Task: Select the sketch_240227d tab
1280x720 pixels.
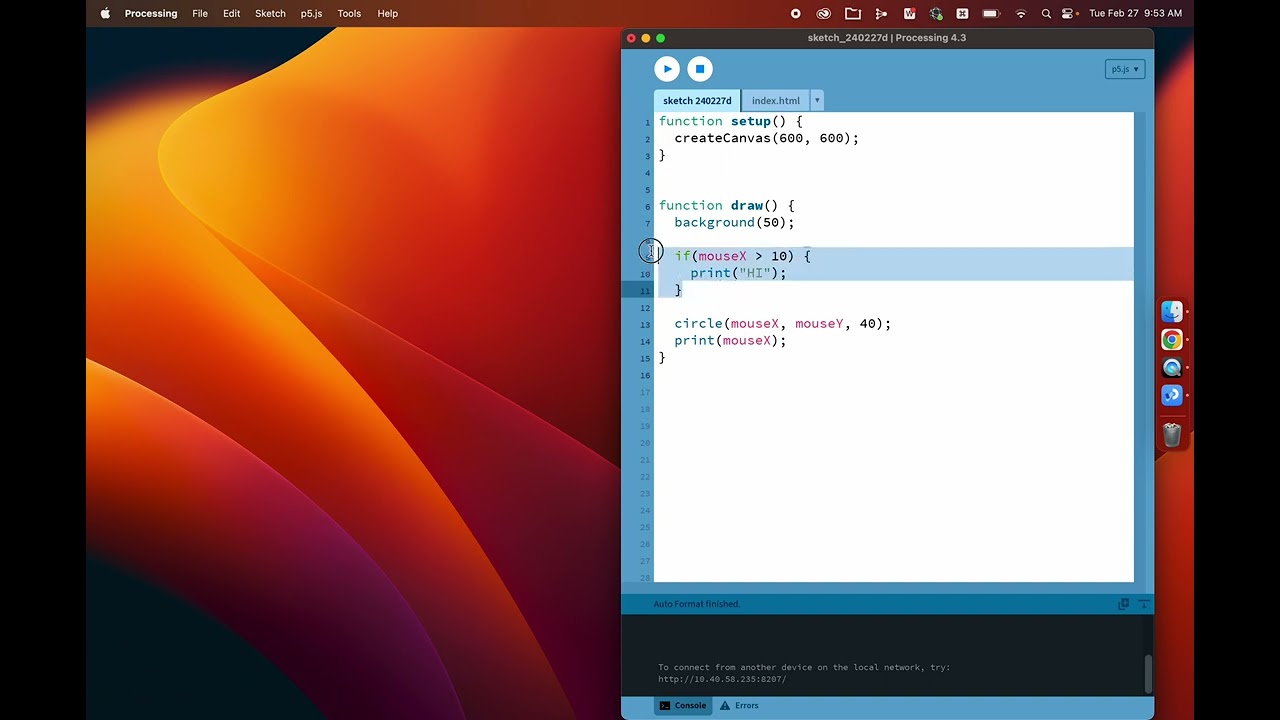Action: click(x=697, y=100)
